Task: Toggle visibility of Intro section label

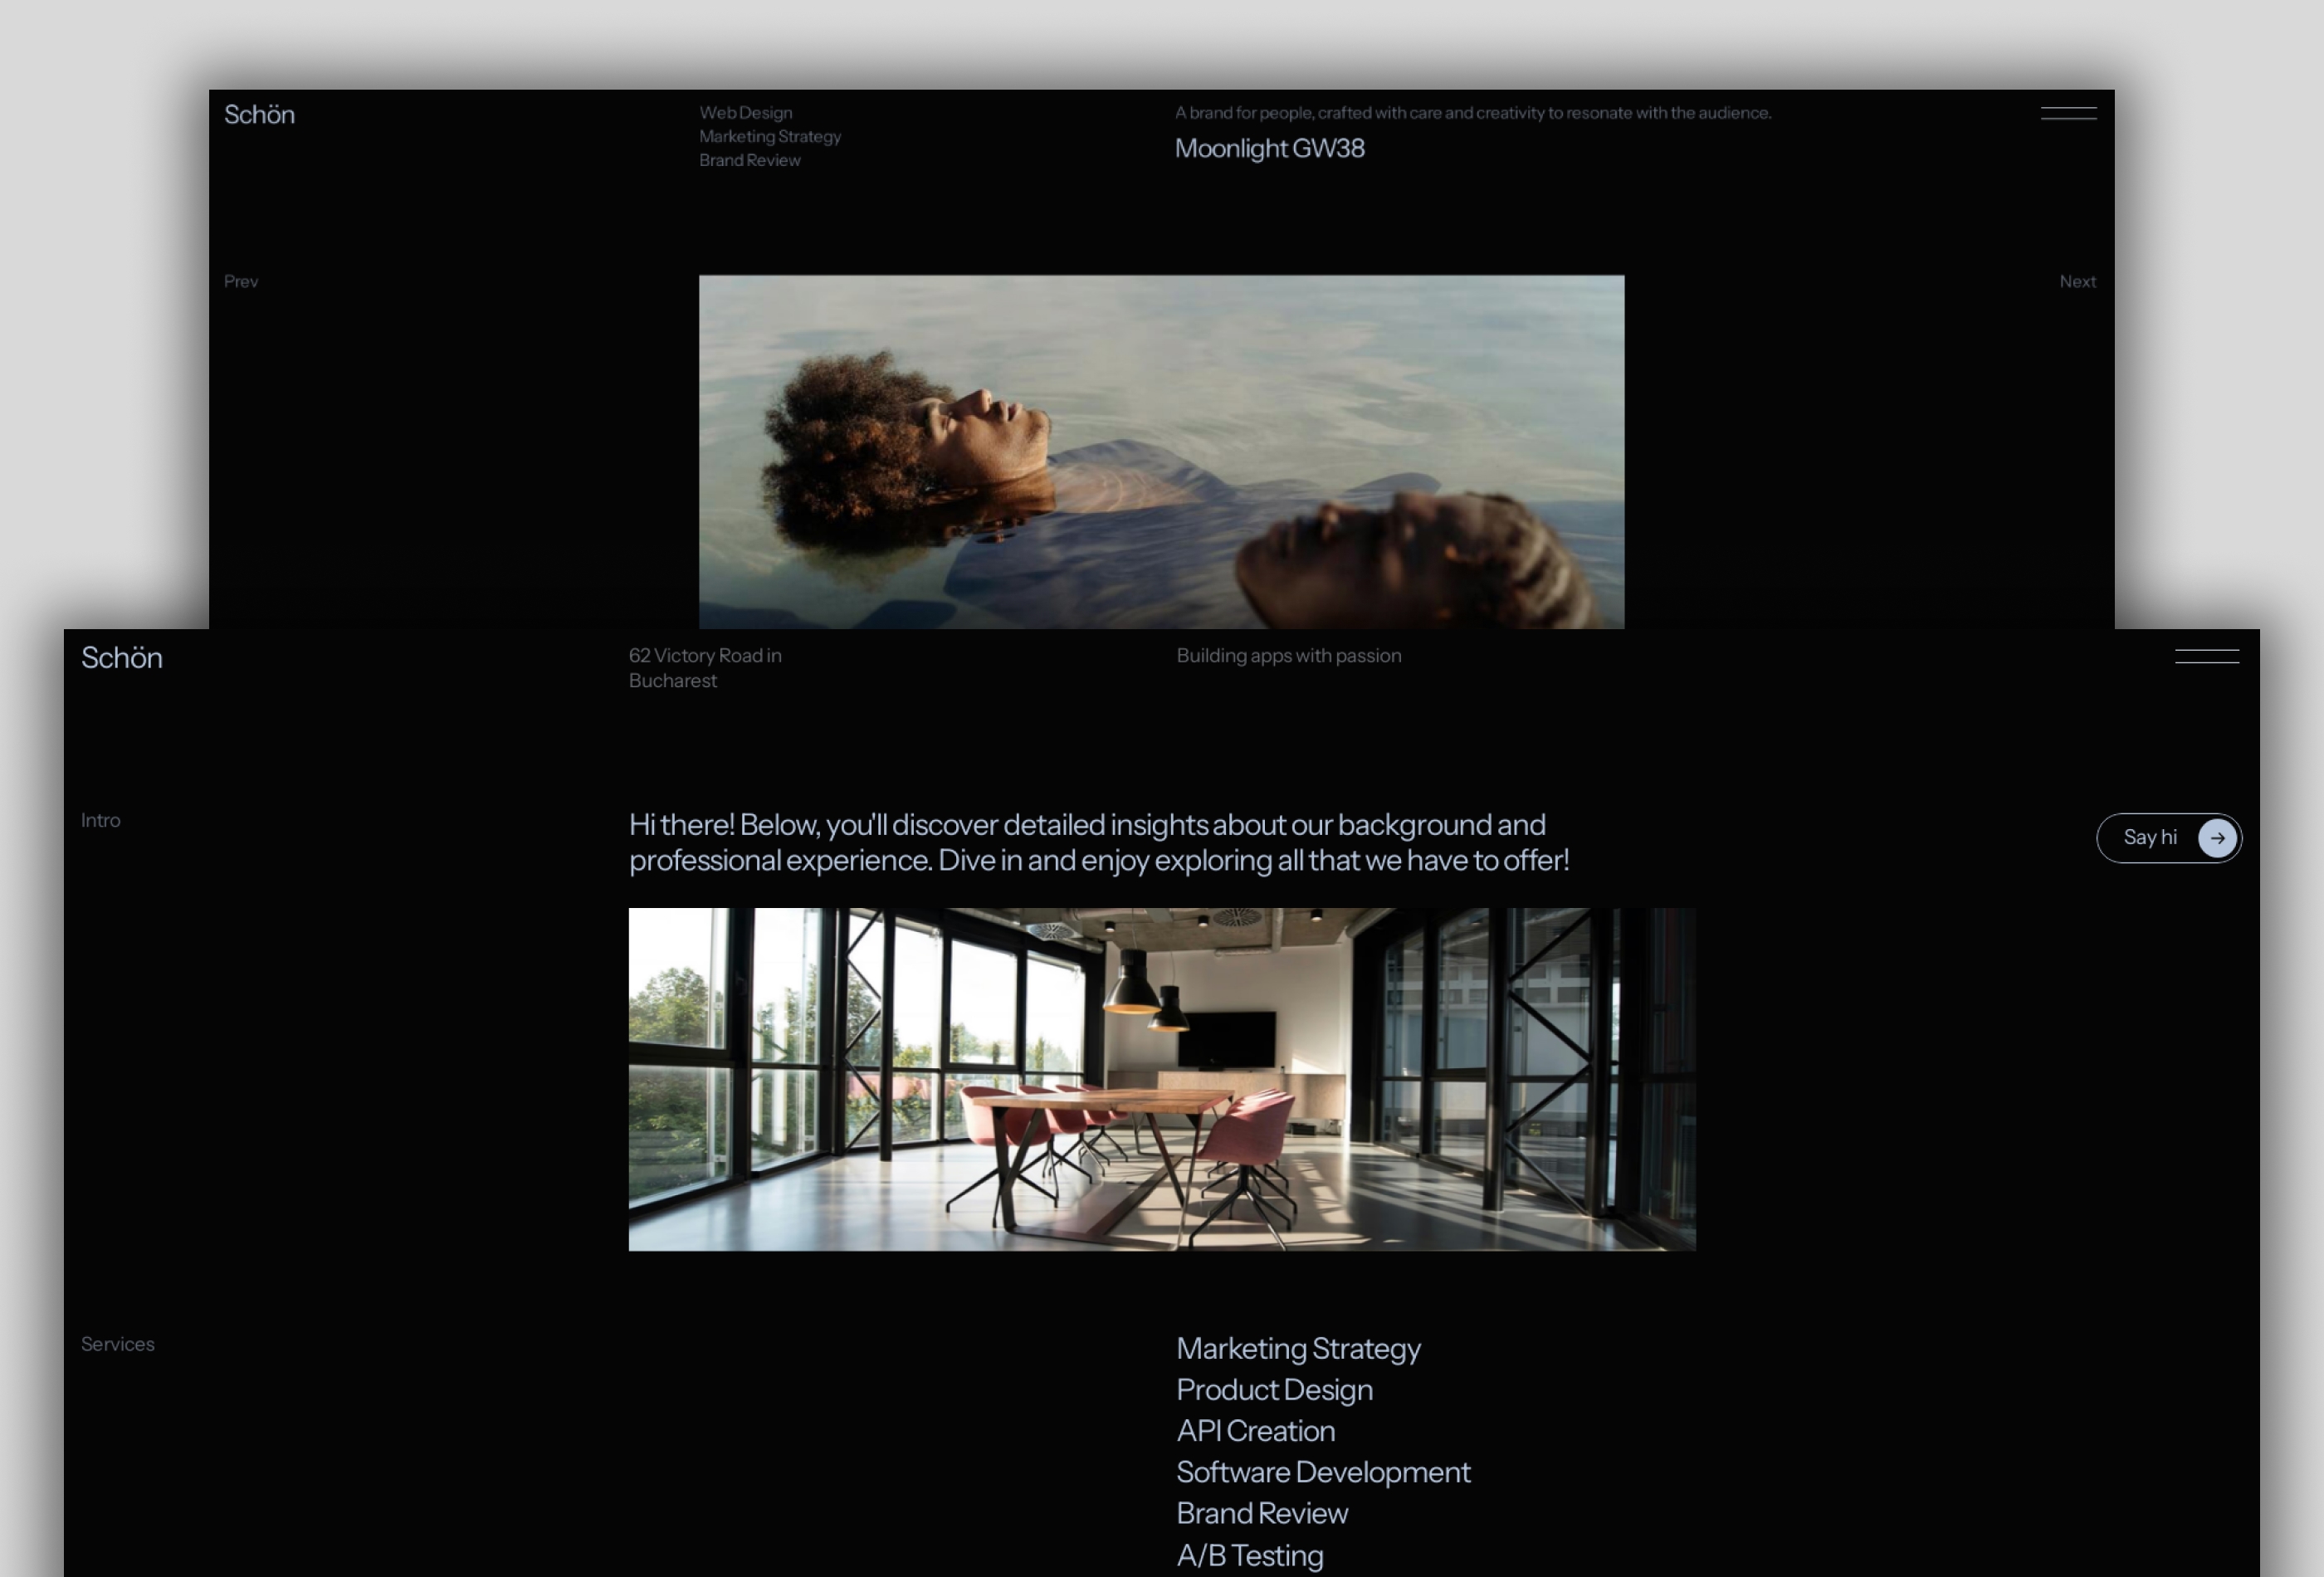Action: pos(100,818)
